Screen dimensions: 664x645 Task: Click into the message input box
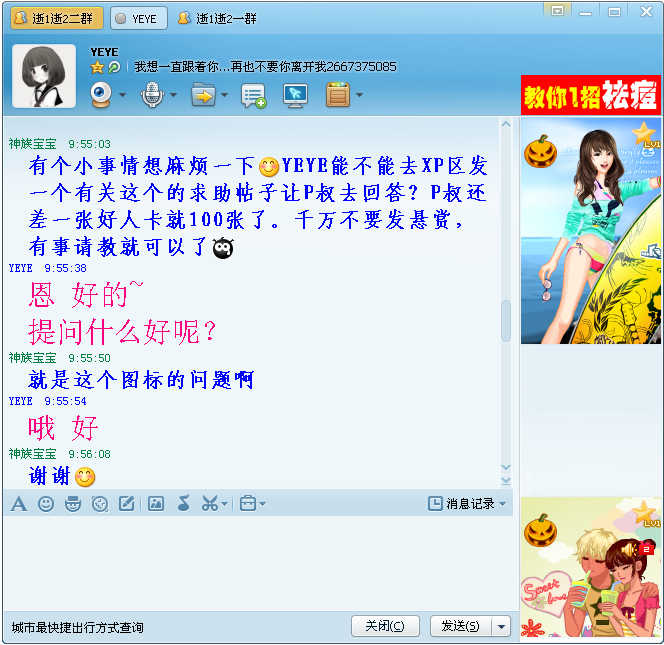258,563
